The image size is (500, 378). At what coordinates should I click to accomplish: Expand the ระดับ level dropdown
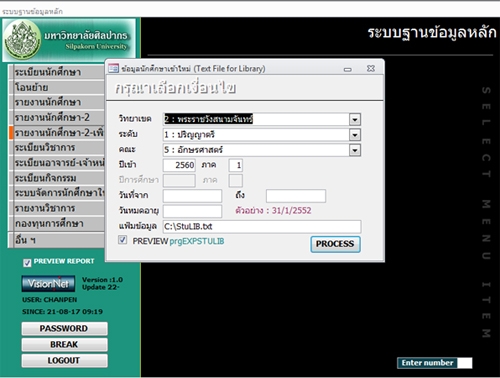(355, 135)
